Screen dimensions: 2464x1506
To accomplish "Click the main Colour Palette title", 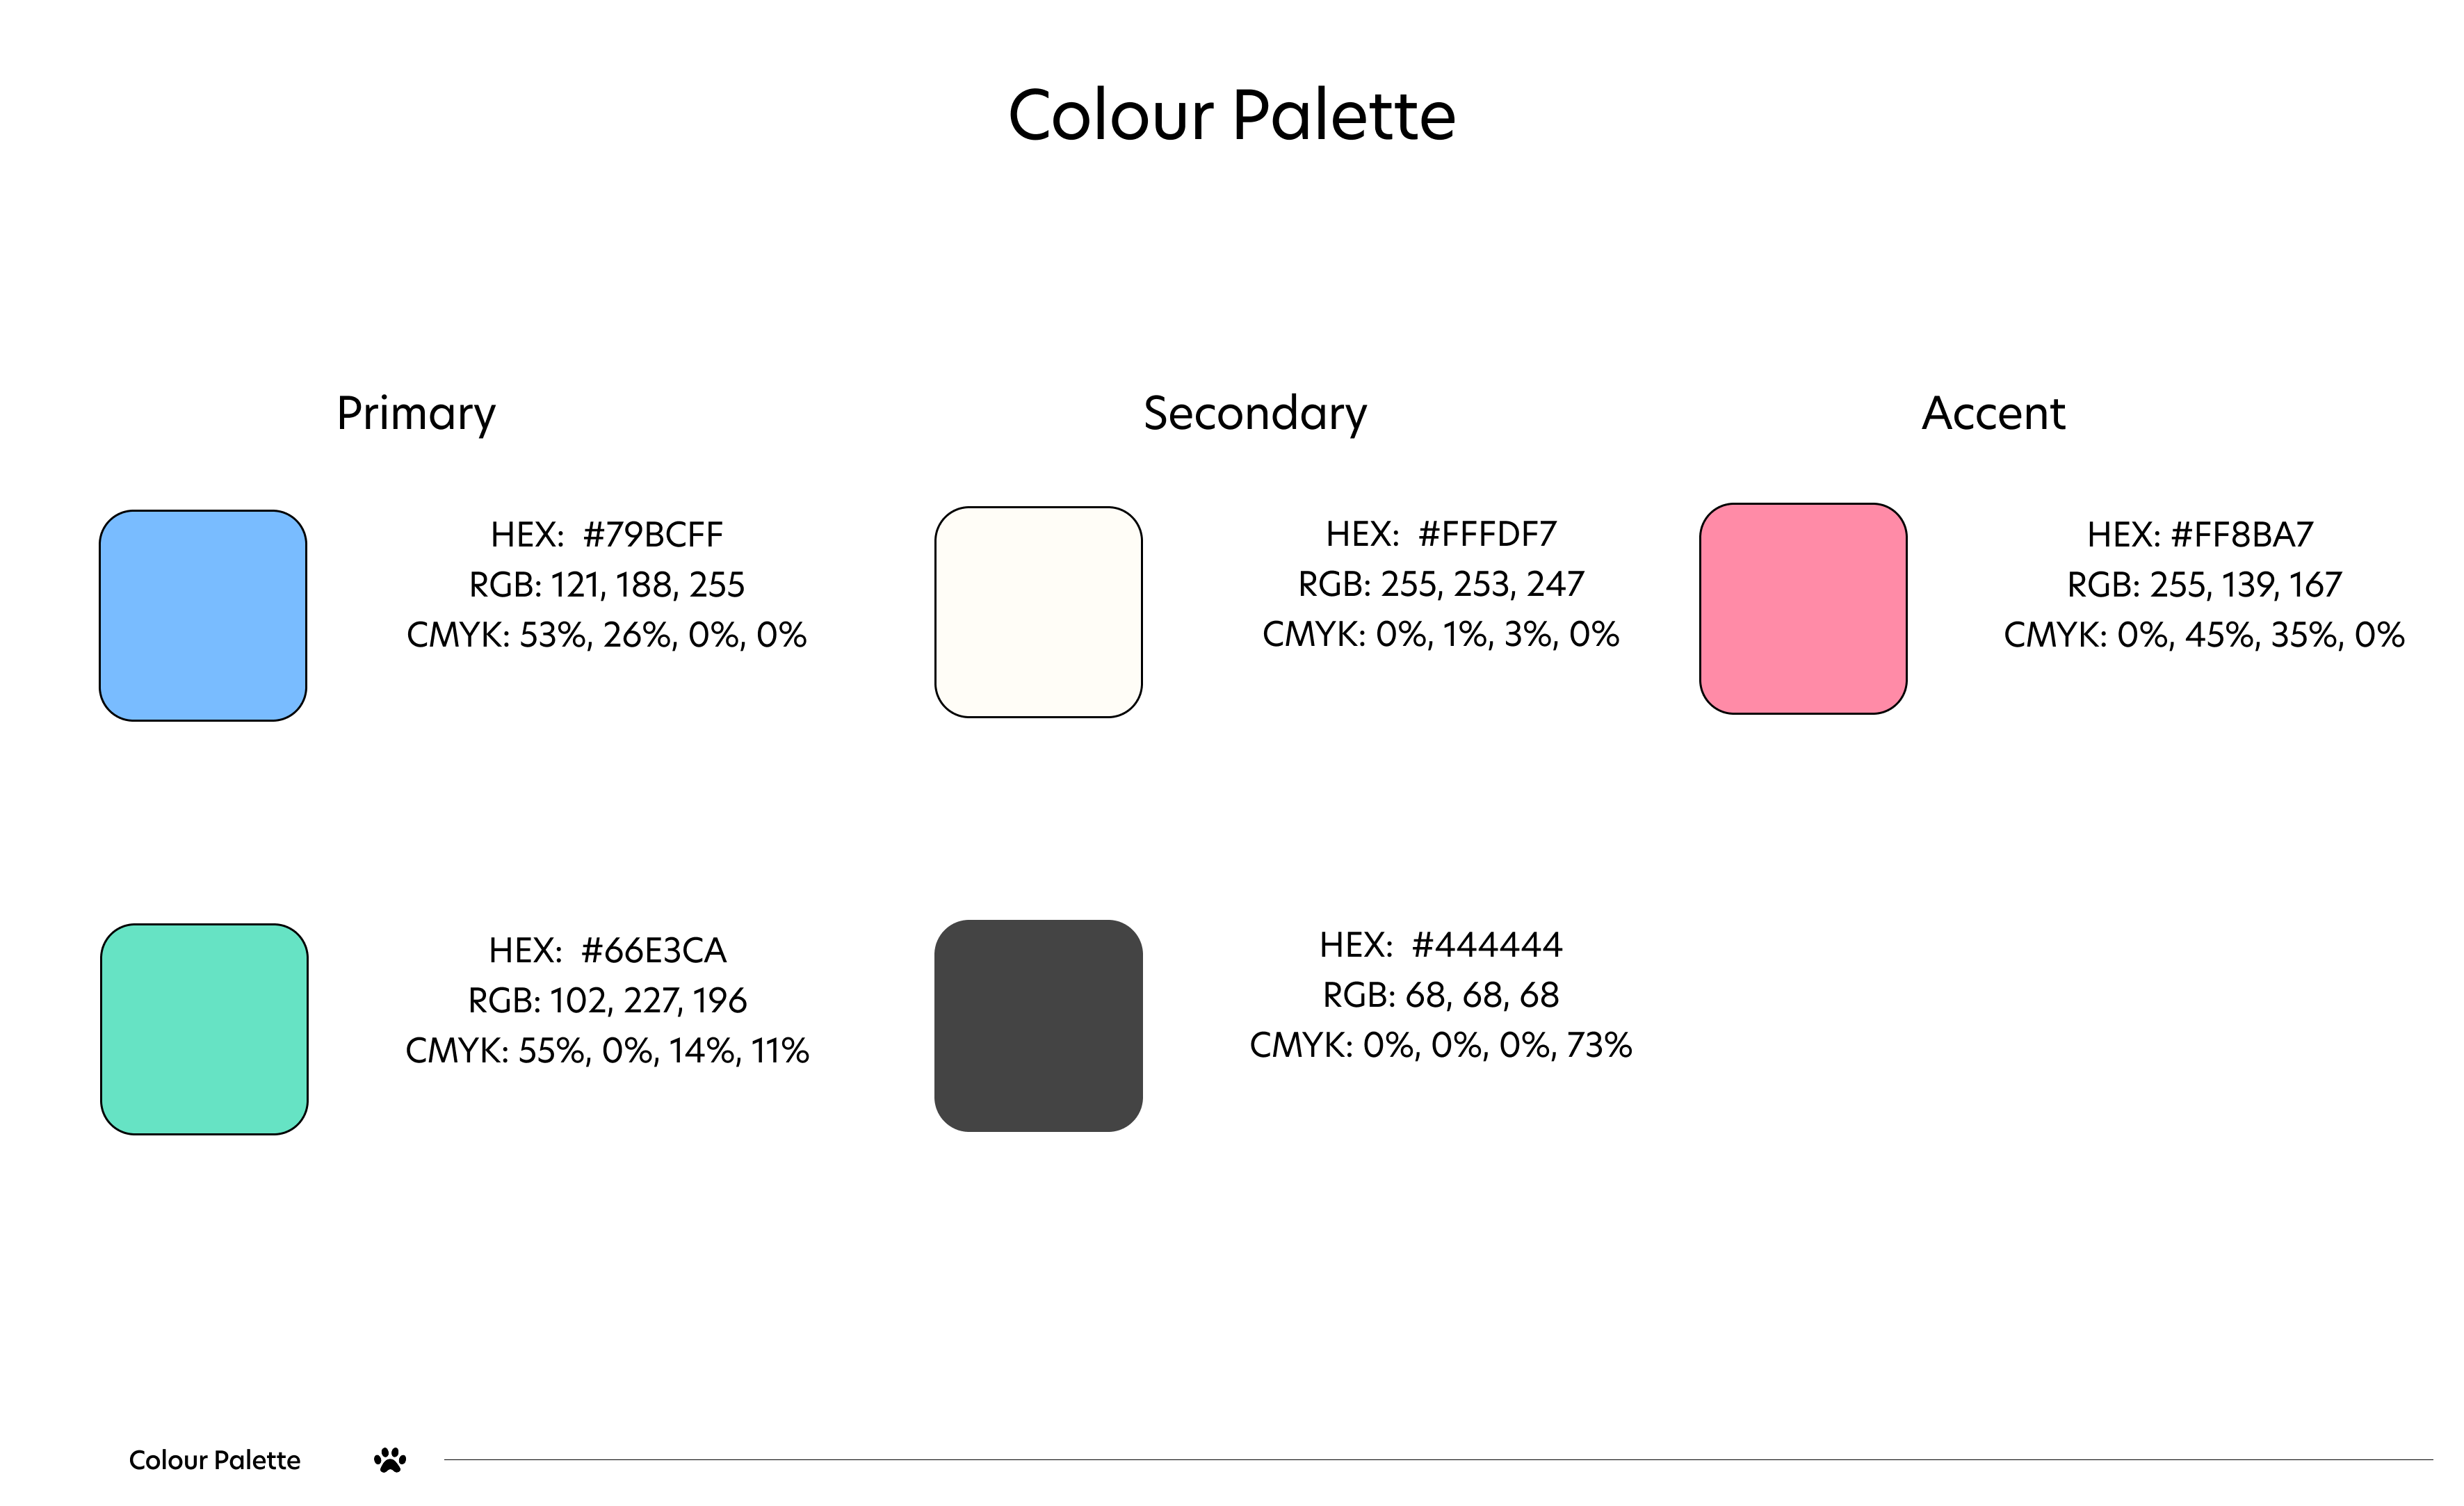I will pos(1231,115).
